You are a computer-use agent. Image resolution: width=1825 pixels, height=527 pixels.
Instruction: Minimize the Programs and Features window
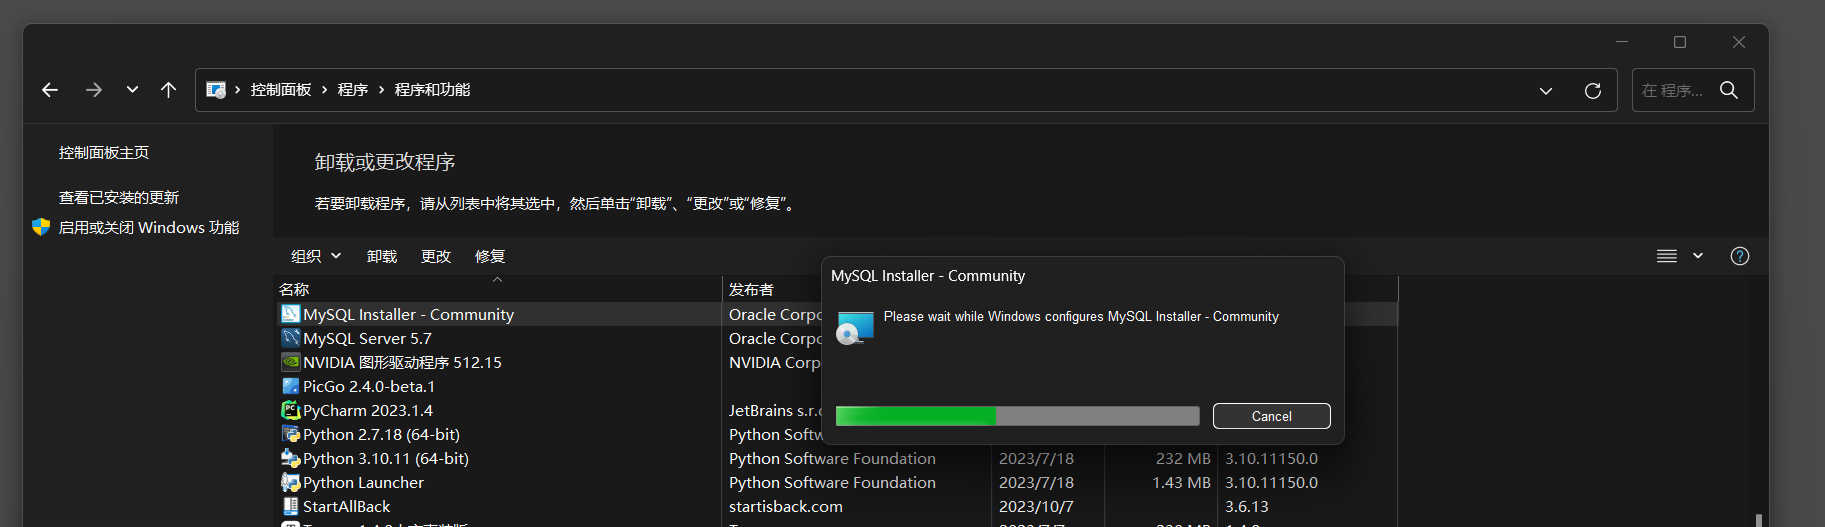1622,42
